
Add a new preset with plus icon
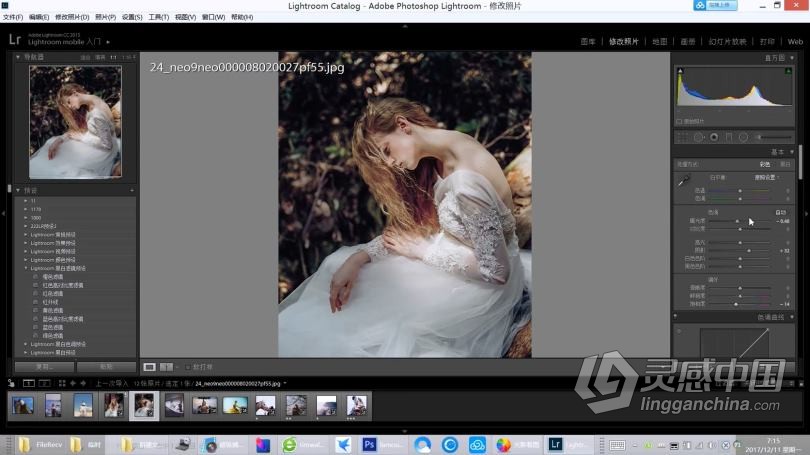[x=132, y=191]
